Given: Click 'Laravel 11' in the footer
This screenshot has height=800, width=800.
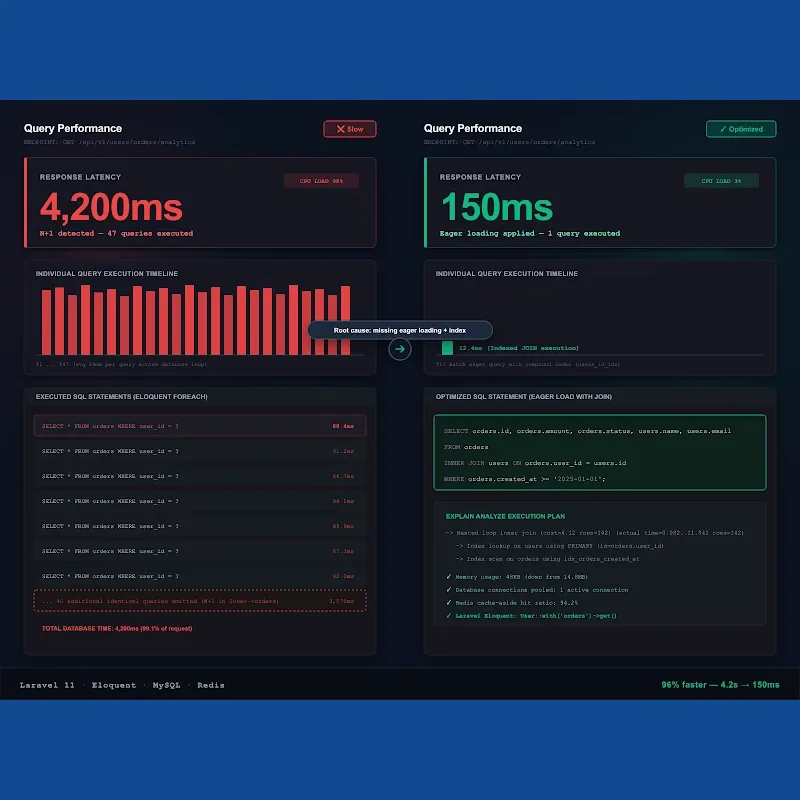Looking at the screenshot, I should 47,685.
